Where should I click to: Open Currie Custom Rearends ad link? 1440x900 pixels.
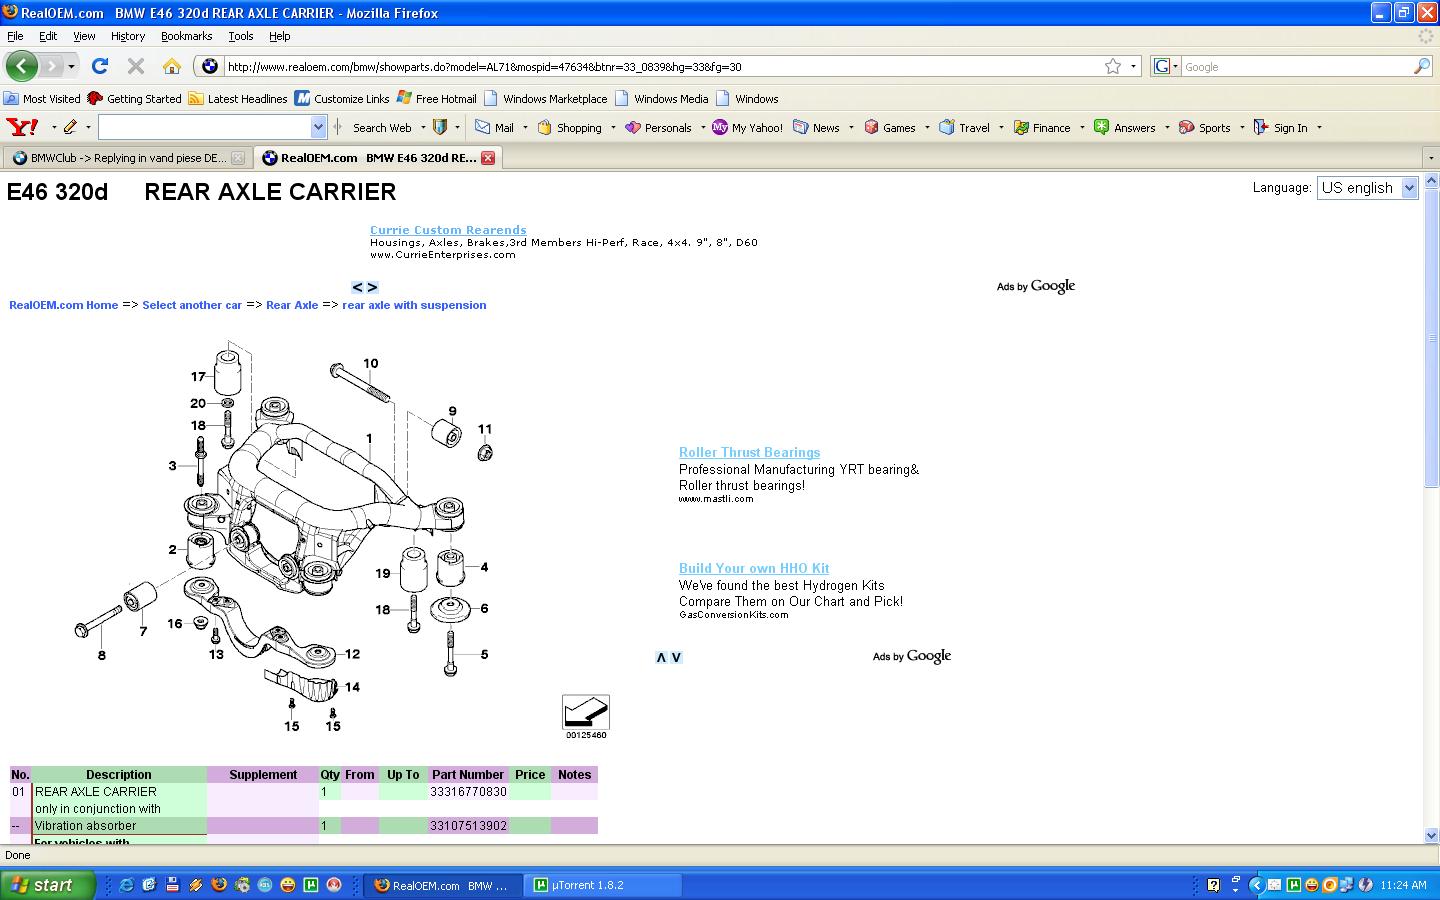point(448,230)
